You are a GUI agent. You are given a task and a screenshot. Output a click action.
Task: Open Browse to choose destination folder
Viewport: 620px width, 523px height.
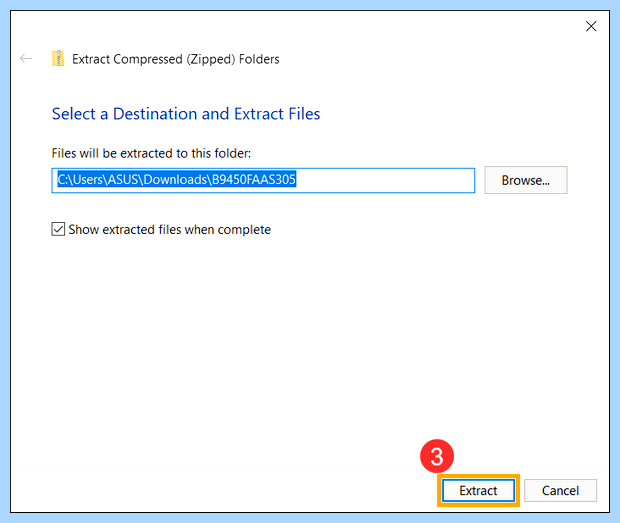(x=526, y=180)
